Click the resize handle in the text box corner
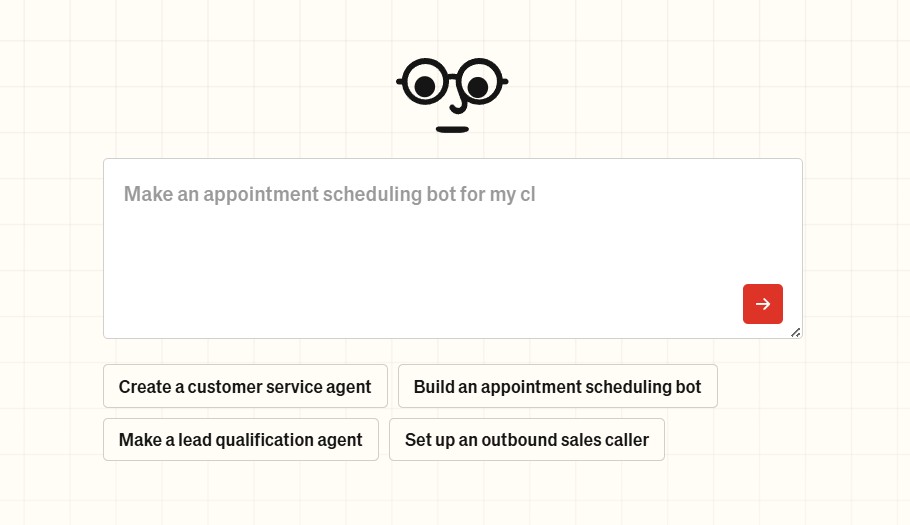The height and width of the screenshot is (525, 910). pos(795,332)
